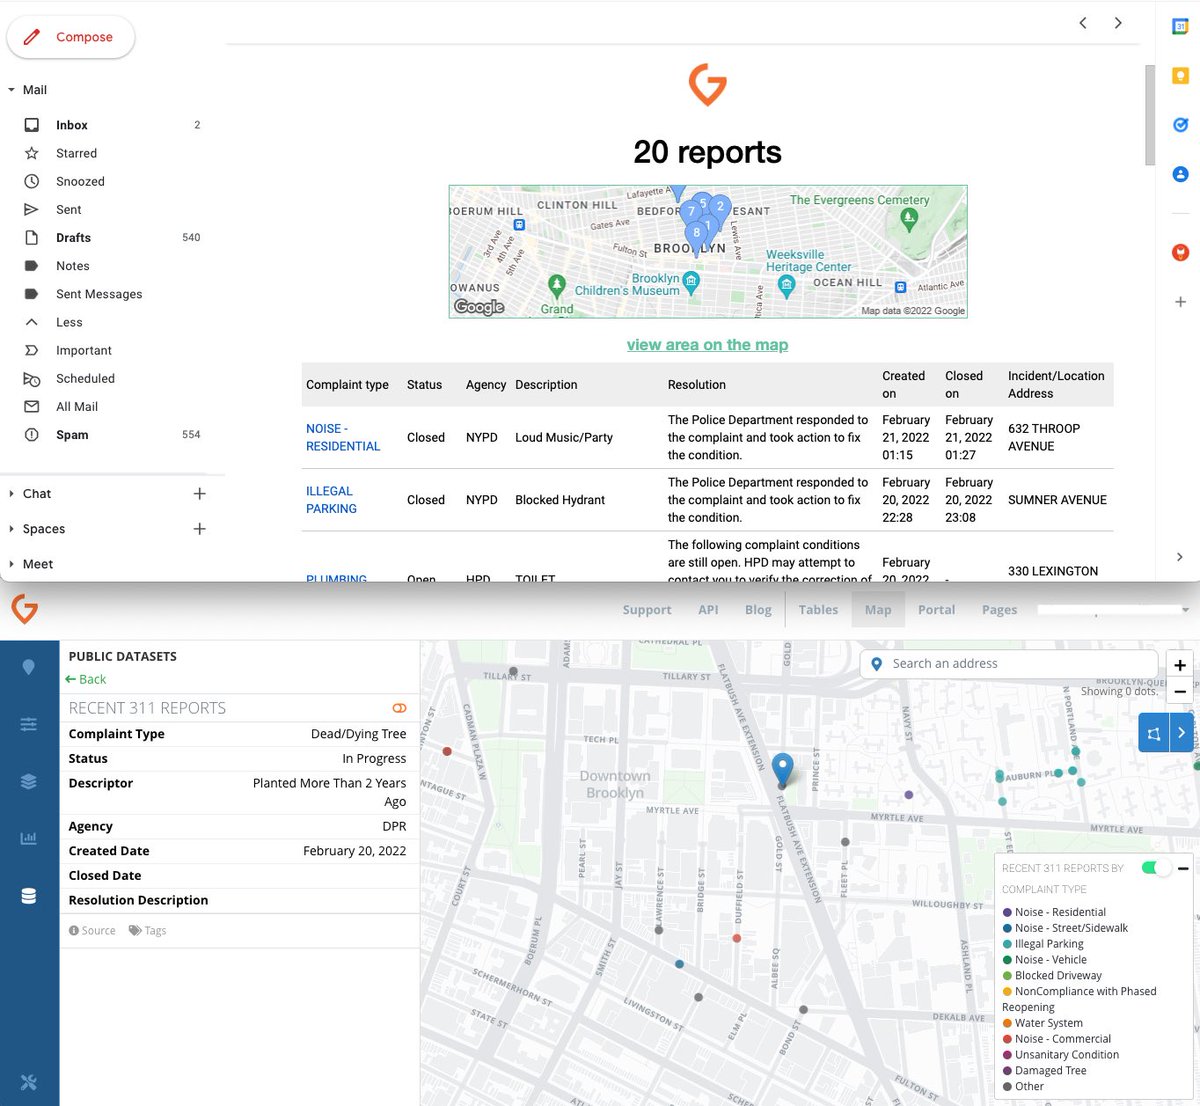The height and width of the screenshot is (1106, 1200).
Task: Expand the Meet section
Action: (x=11, y=564)
